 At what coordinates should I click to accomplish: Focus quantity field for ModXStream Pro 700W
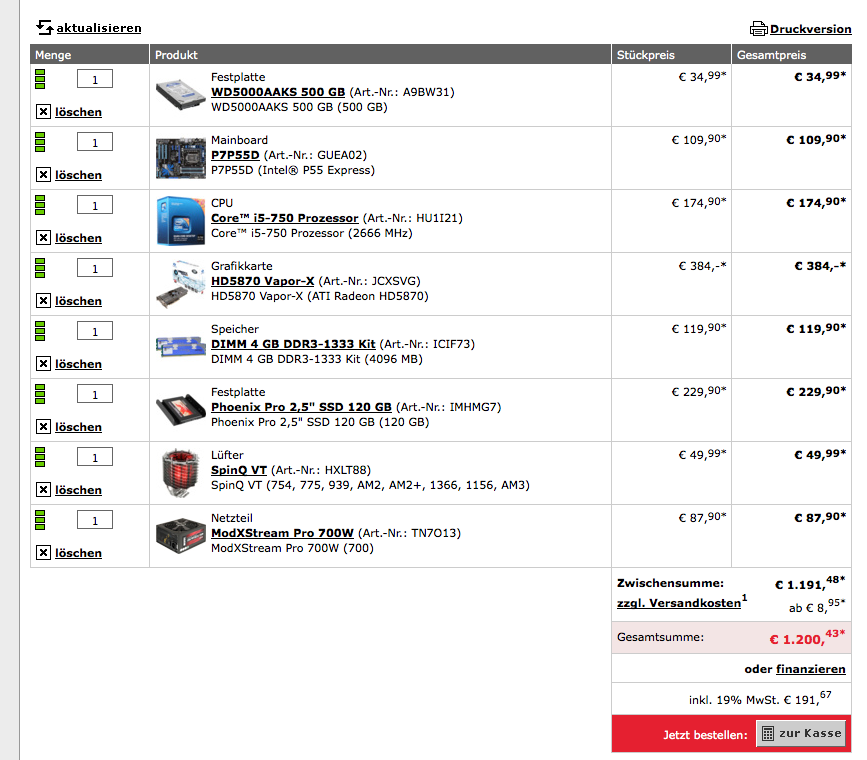[x=95, y=520]
